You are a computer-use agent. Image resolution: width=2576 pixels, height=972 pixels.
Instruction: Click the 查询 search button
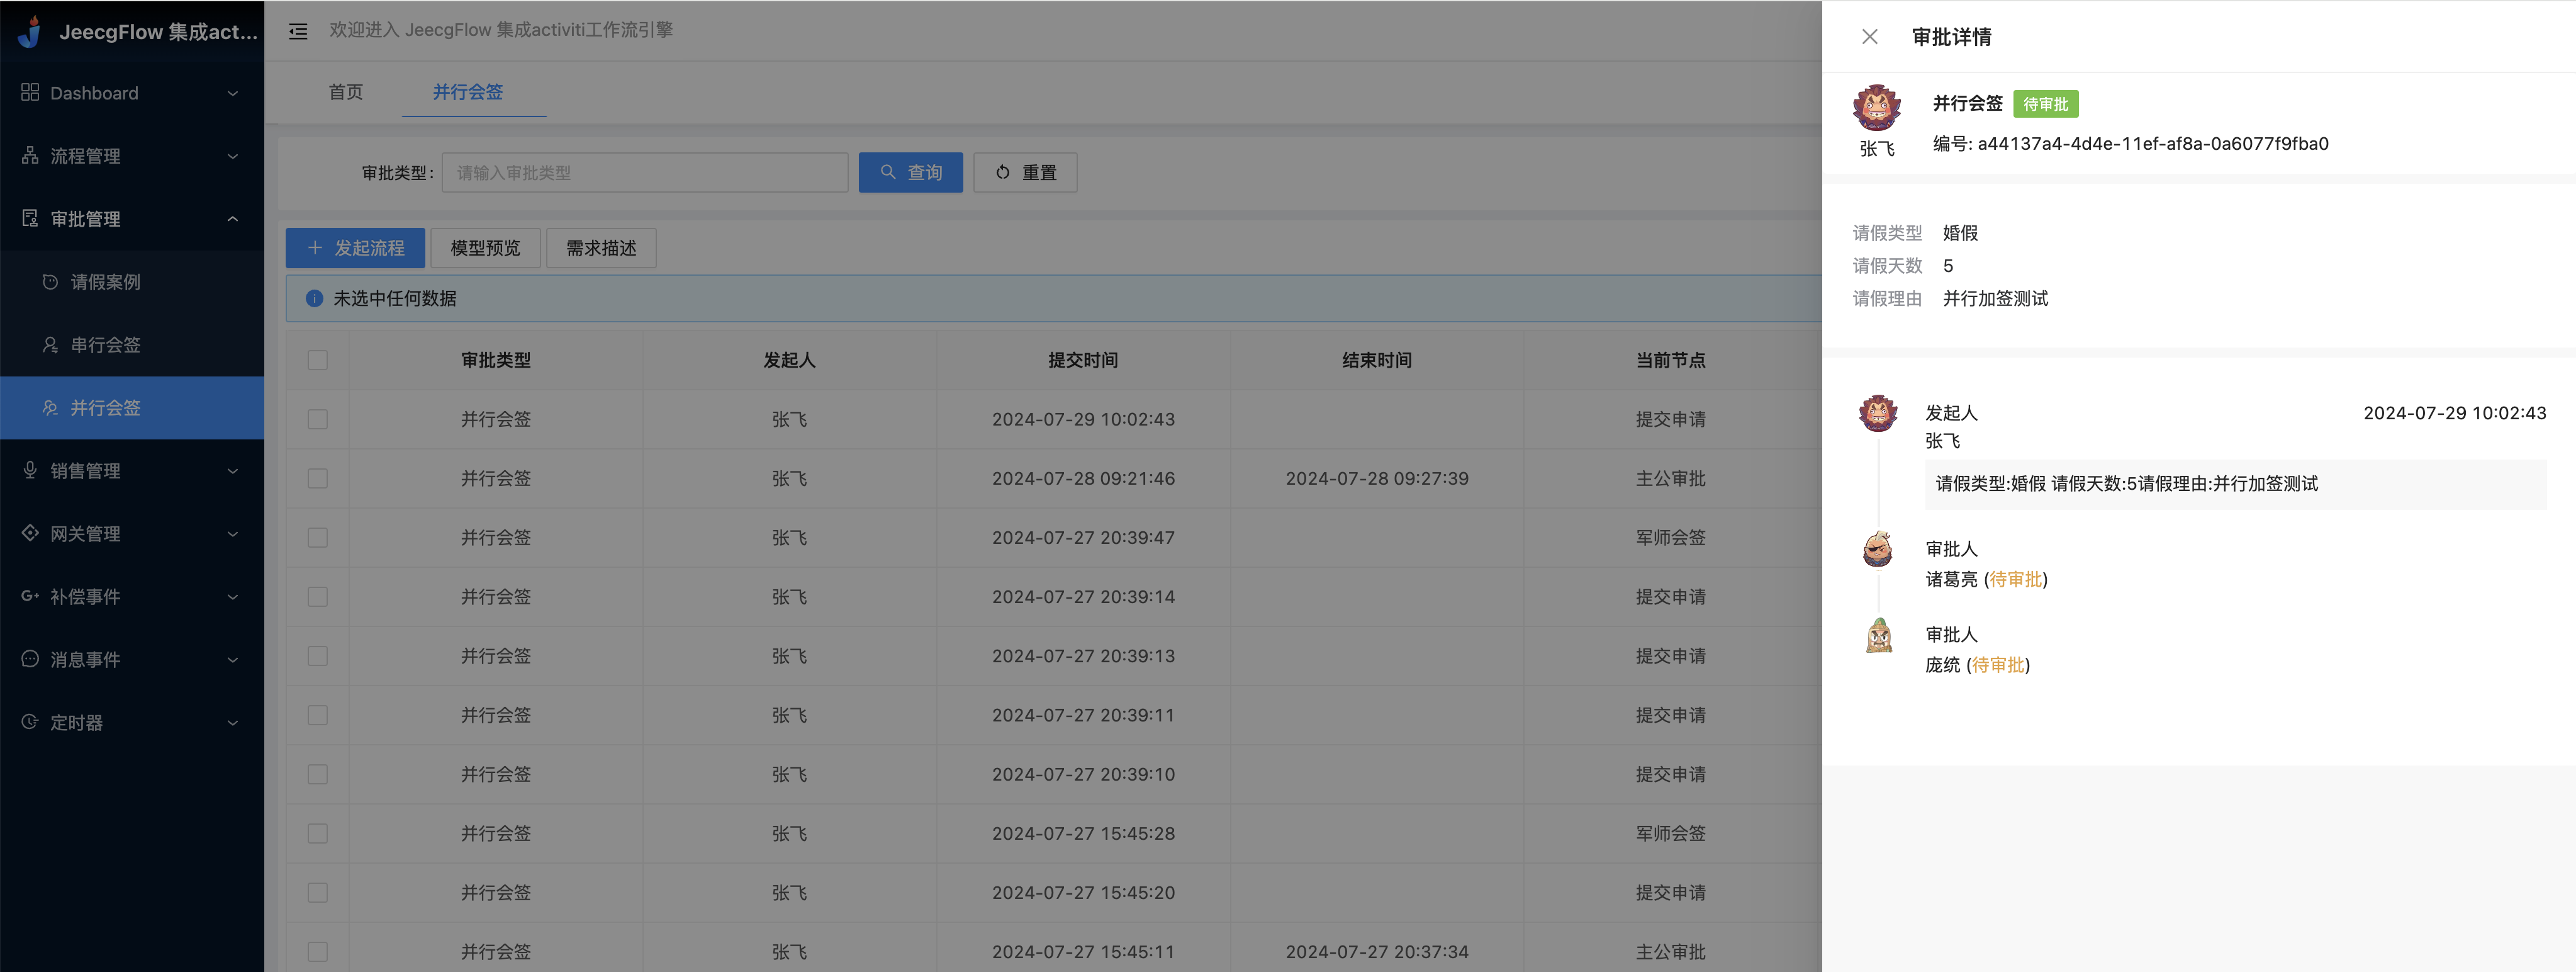(910, 173)
